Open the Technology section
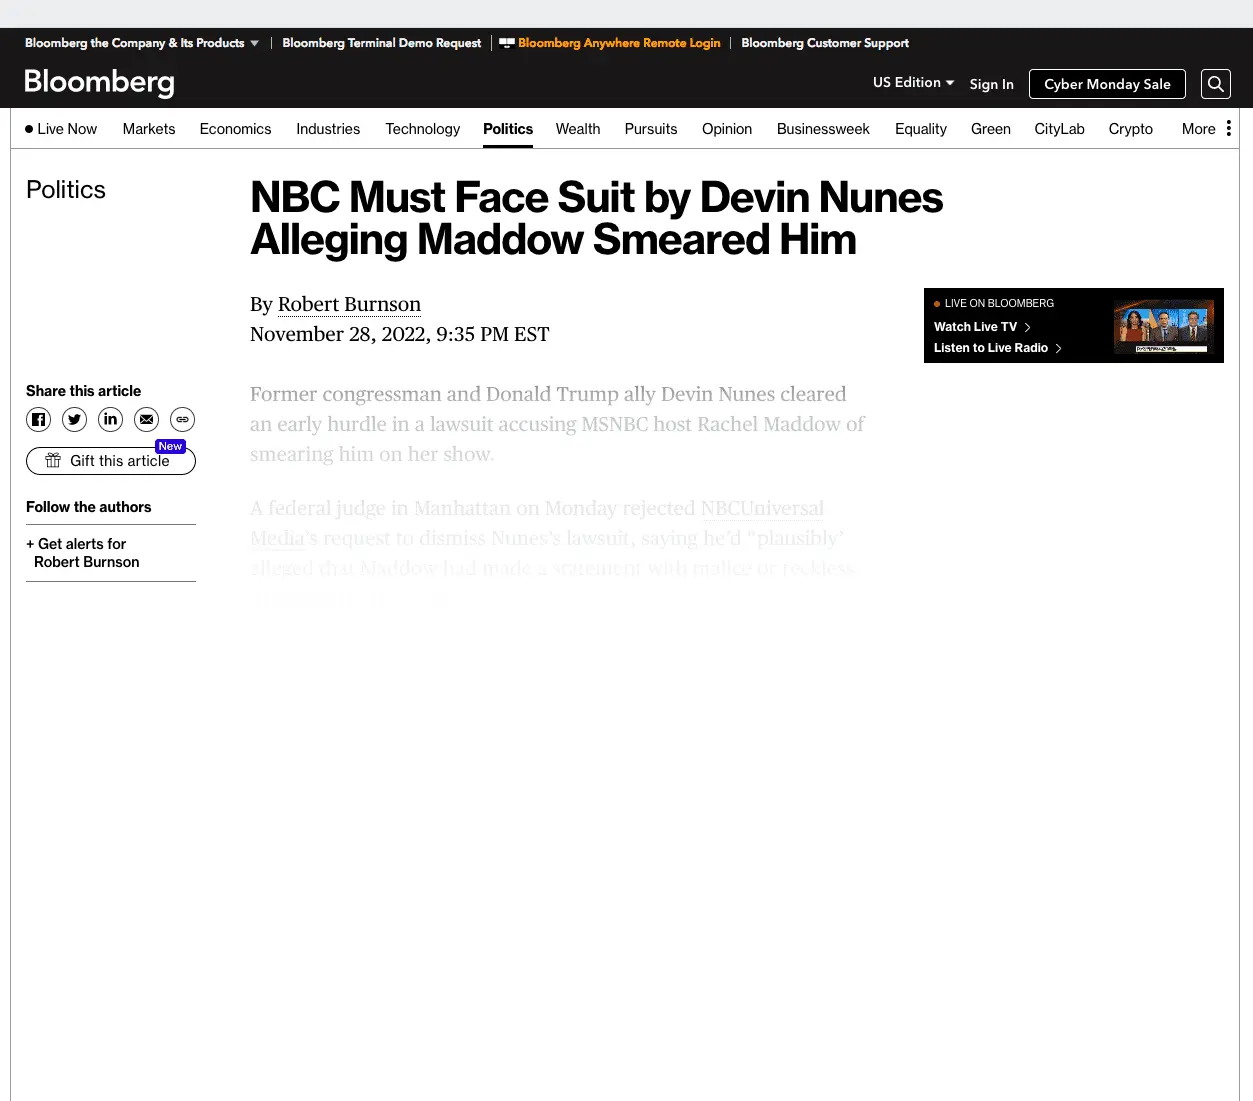Screen dimensions: 1253x1101 coord(422,129)
